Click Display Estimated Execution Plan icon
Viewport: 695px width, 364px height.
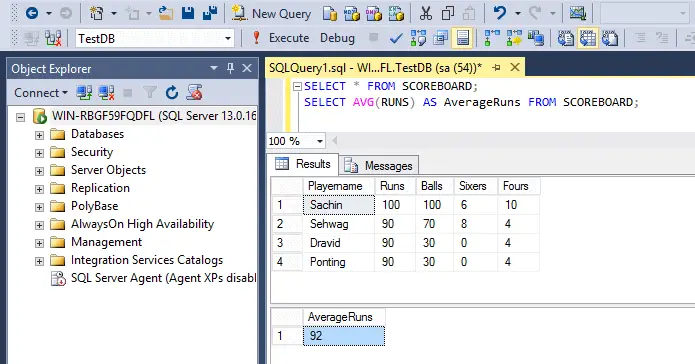click(418, 39)
